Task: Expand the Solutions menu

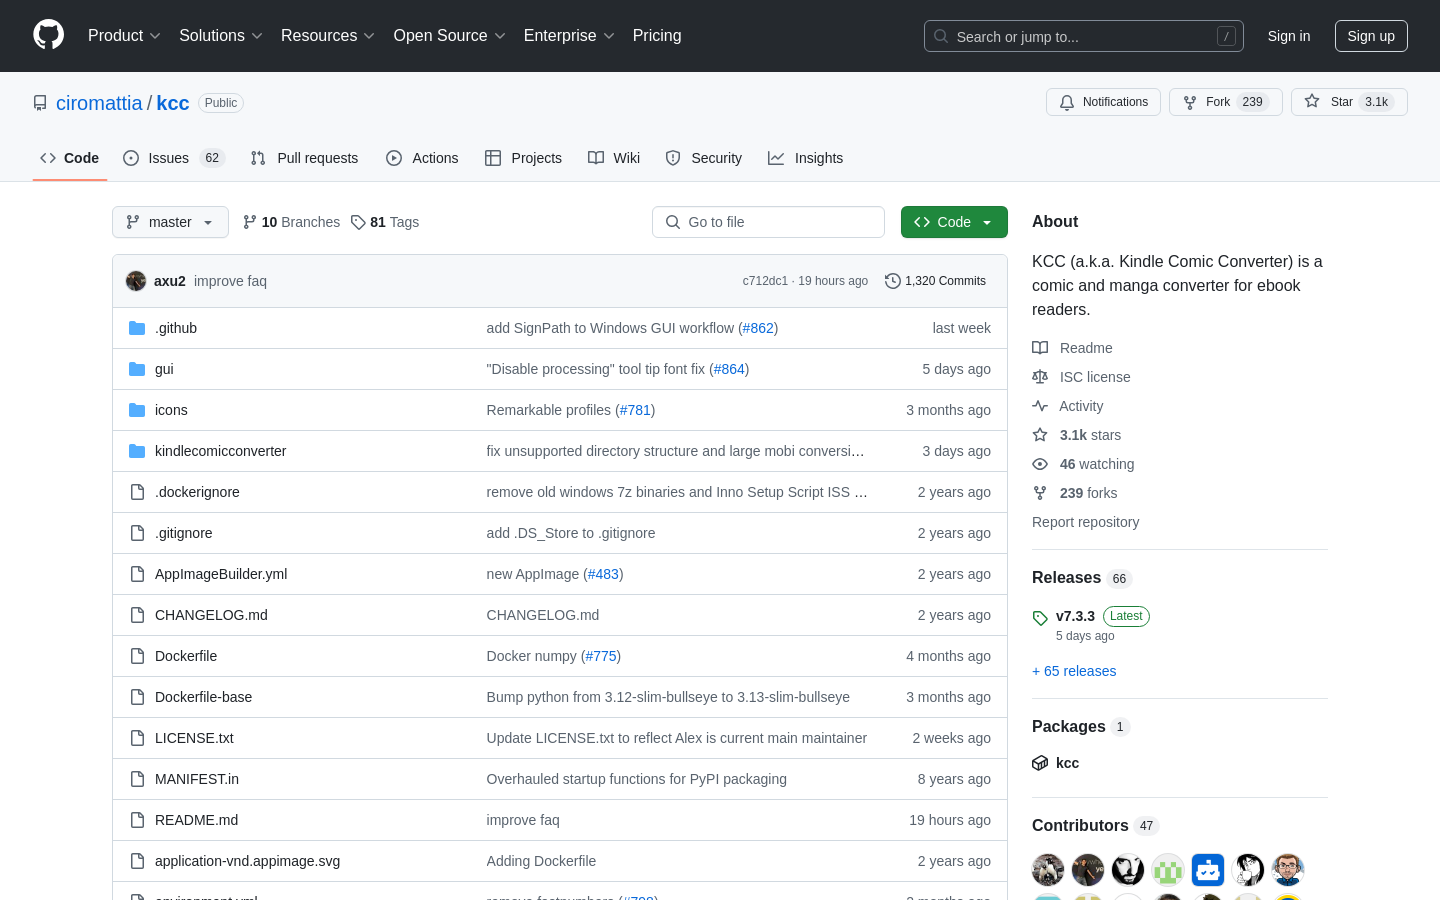Action: [220, 36]
